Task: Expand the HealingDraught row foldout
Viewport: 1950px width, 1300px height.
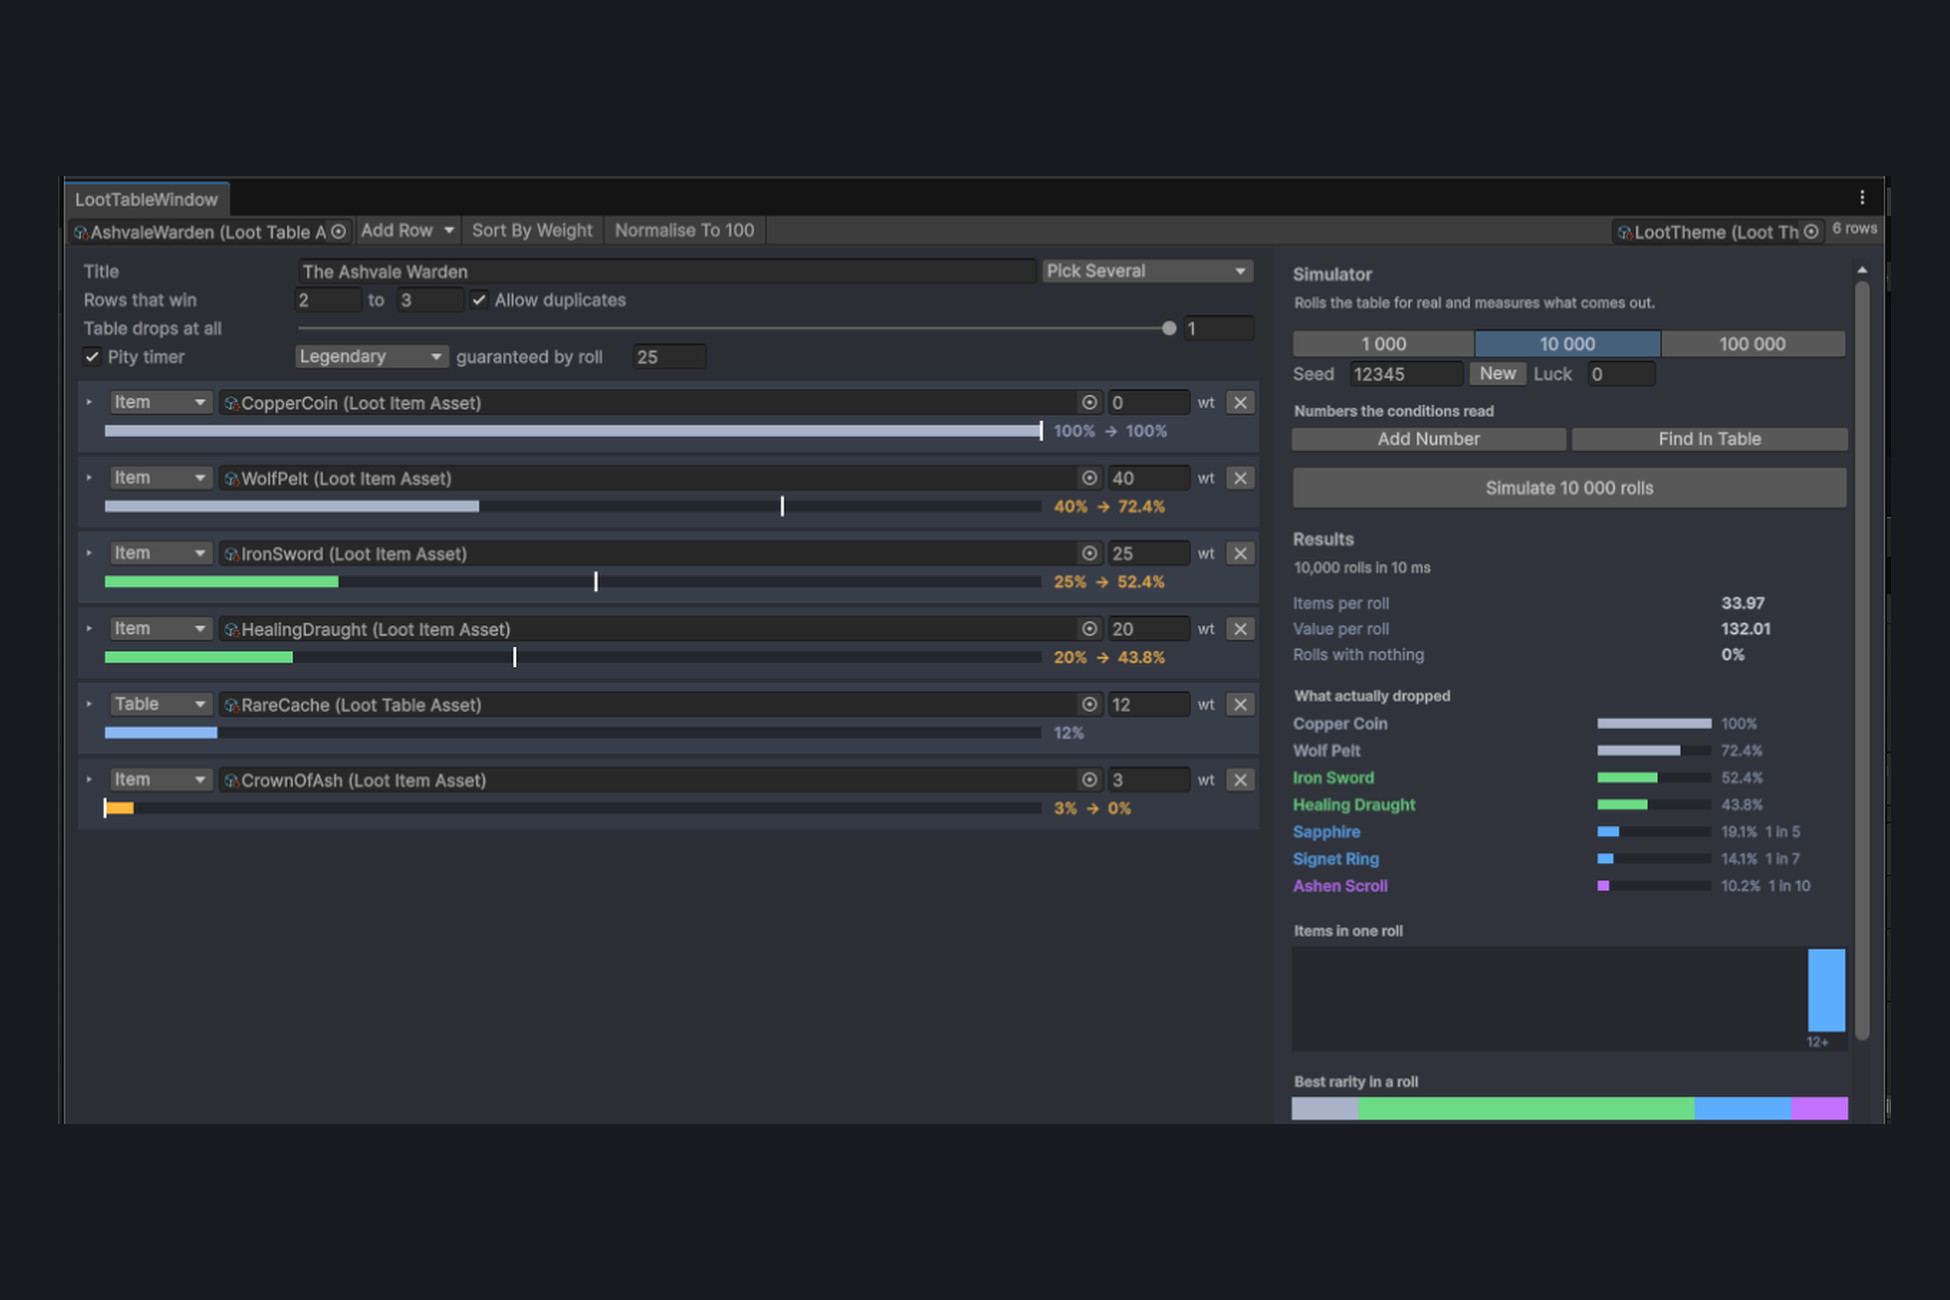Action: [x=89, y=628]
